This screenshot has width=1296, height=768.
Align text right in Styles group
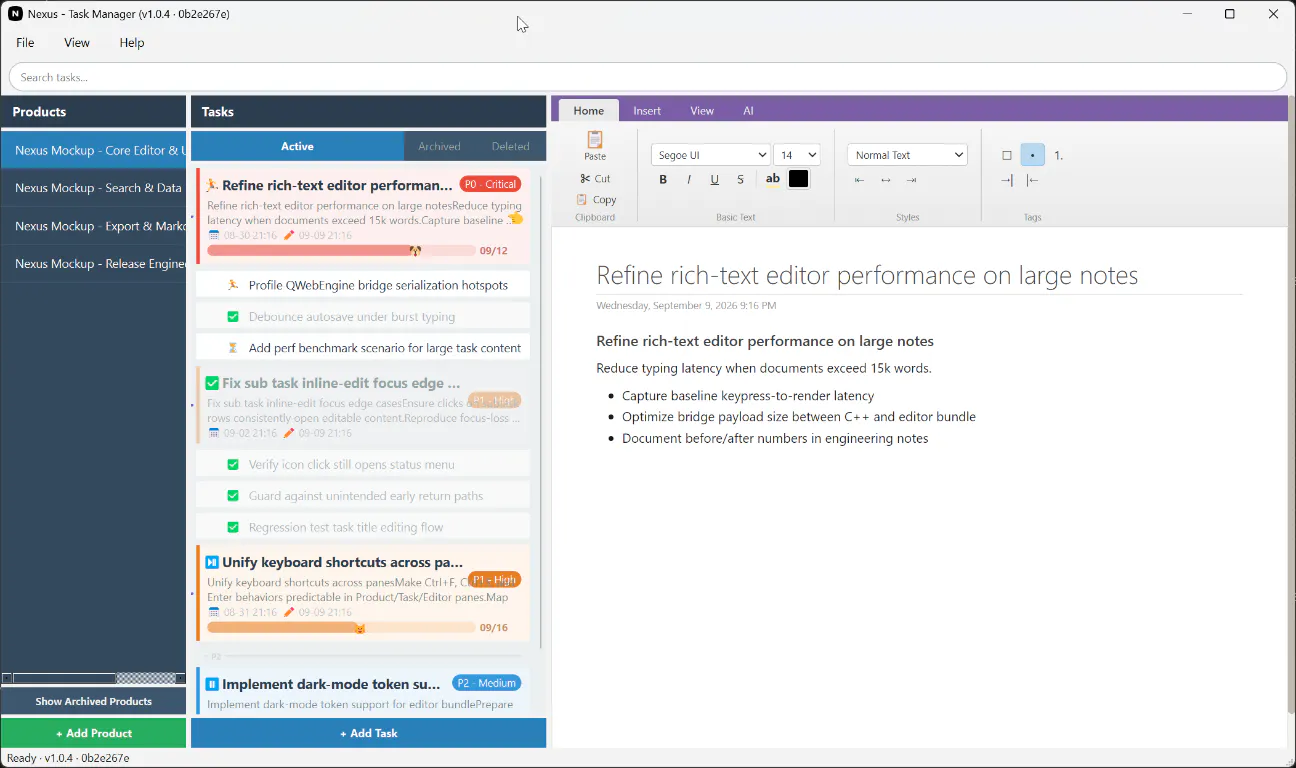tap(911, 180)
